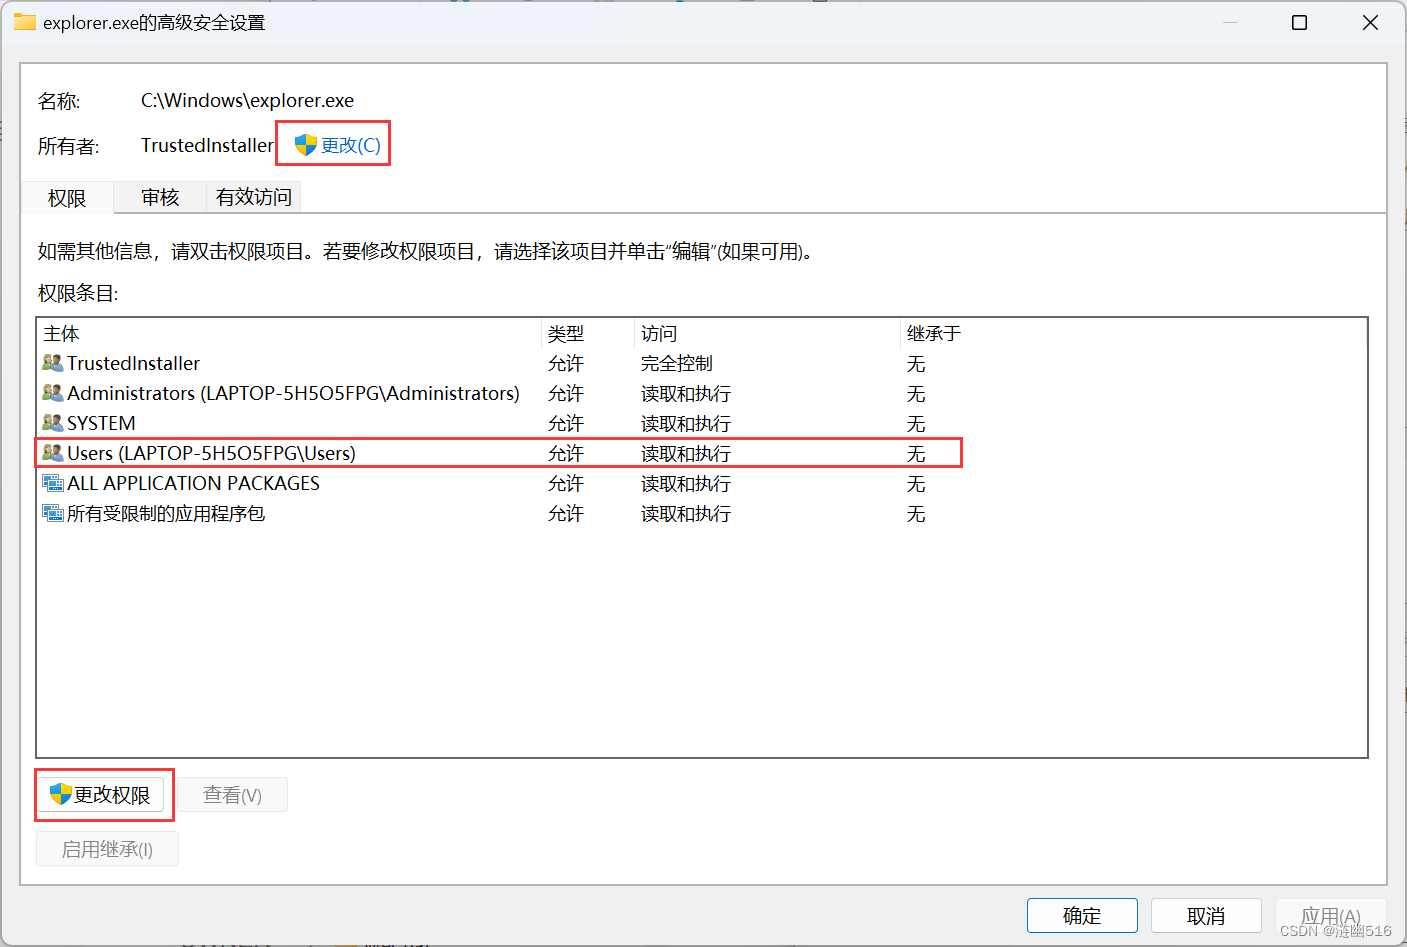Screen dimensions: 1407x947
Task: Select the TrustedInstaller permission entry
Action: click(x=701, y=363)
